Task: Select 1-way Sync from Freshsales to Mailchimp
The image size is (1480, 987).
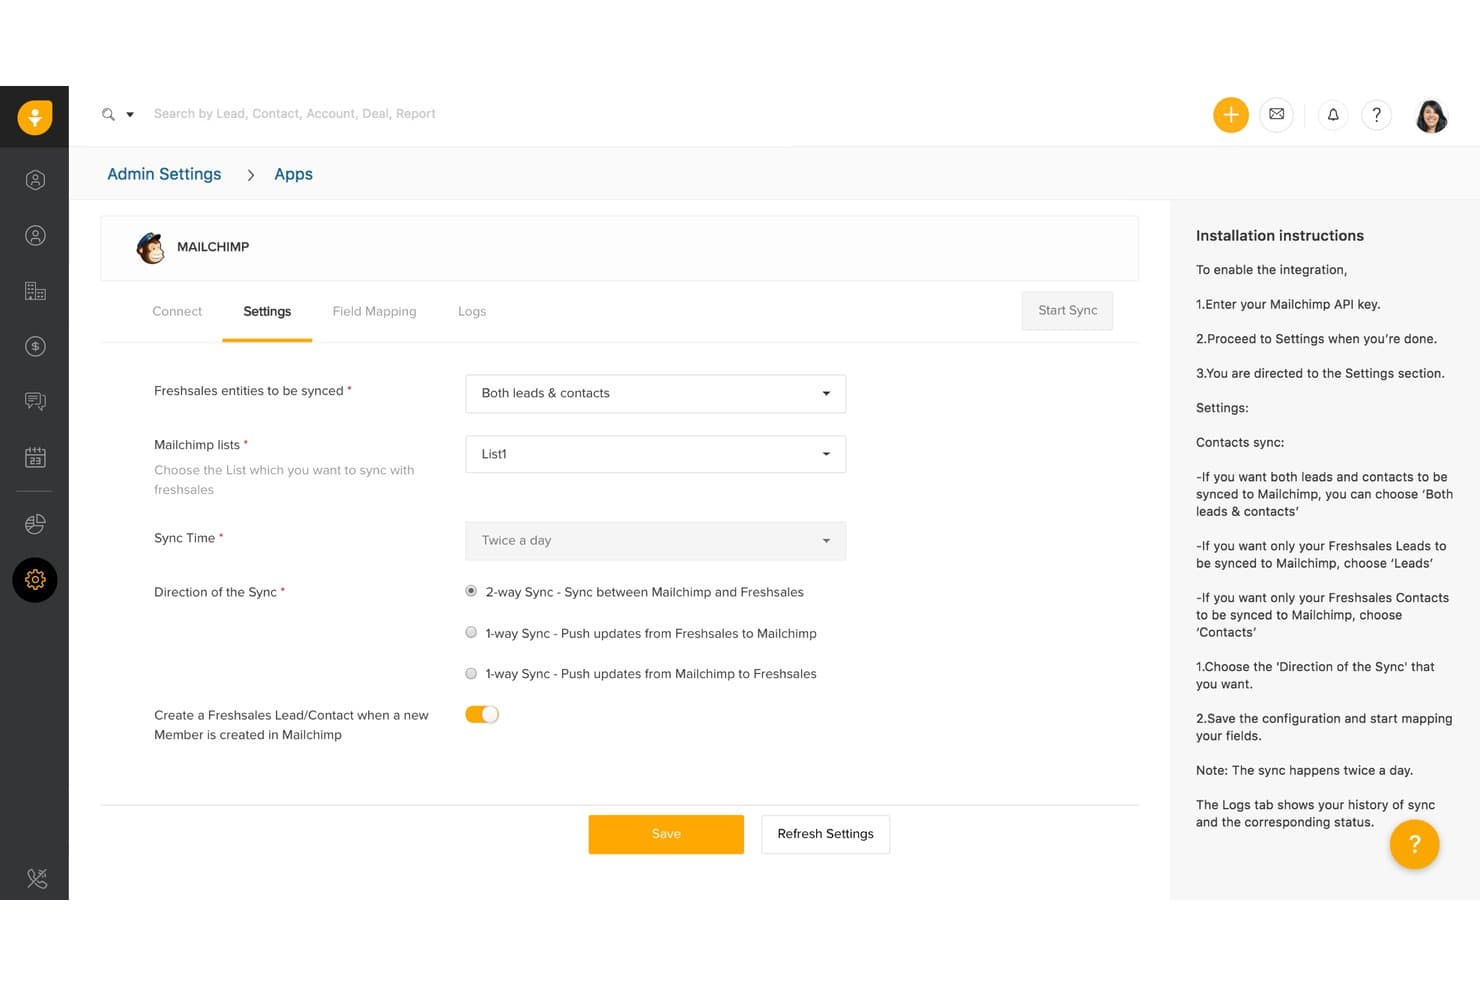Action: click(x=471, y=632)
